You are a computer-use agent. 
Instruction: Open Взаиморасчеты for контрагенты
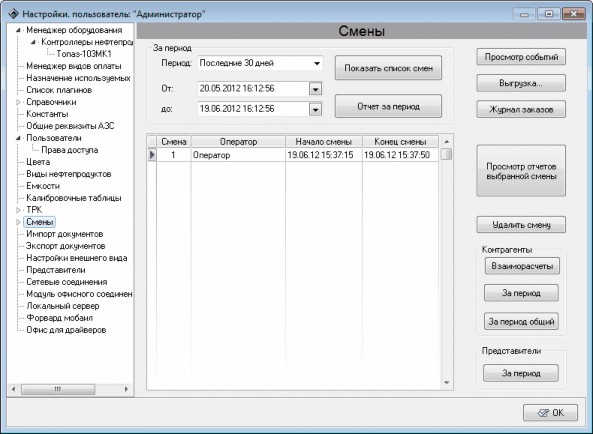[522, 266]
